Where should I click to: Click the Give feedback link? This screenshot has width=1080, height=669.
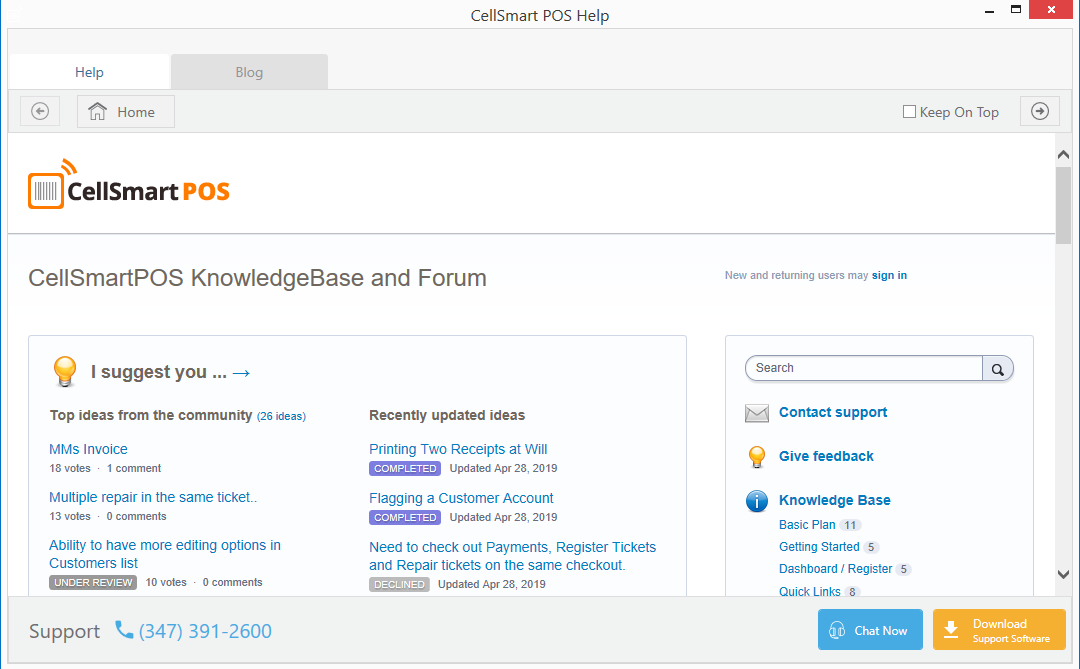point(826,456)
